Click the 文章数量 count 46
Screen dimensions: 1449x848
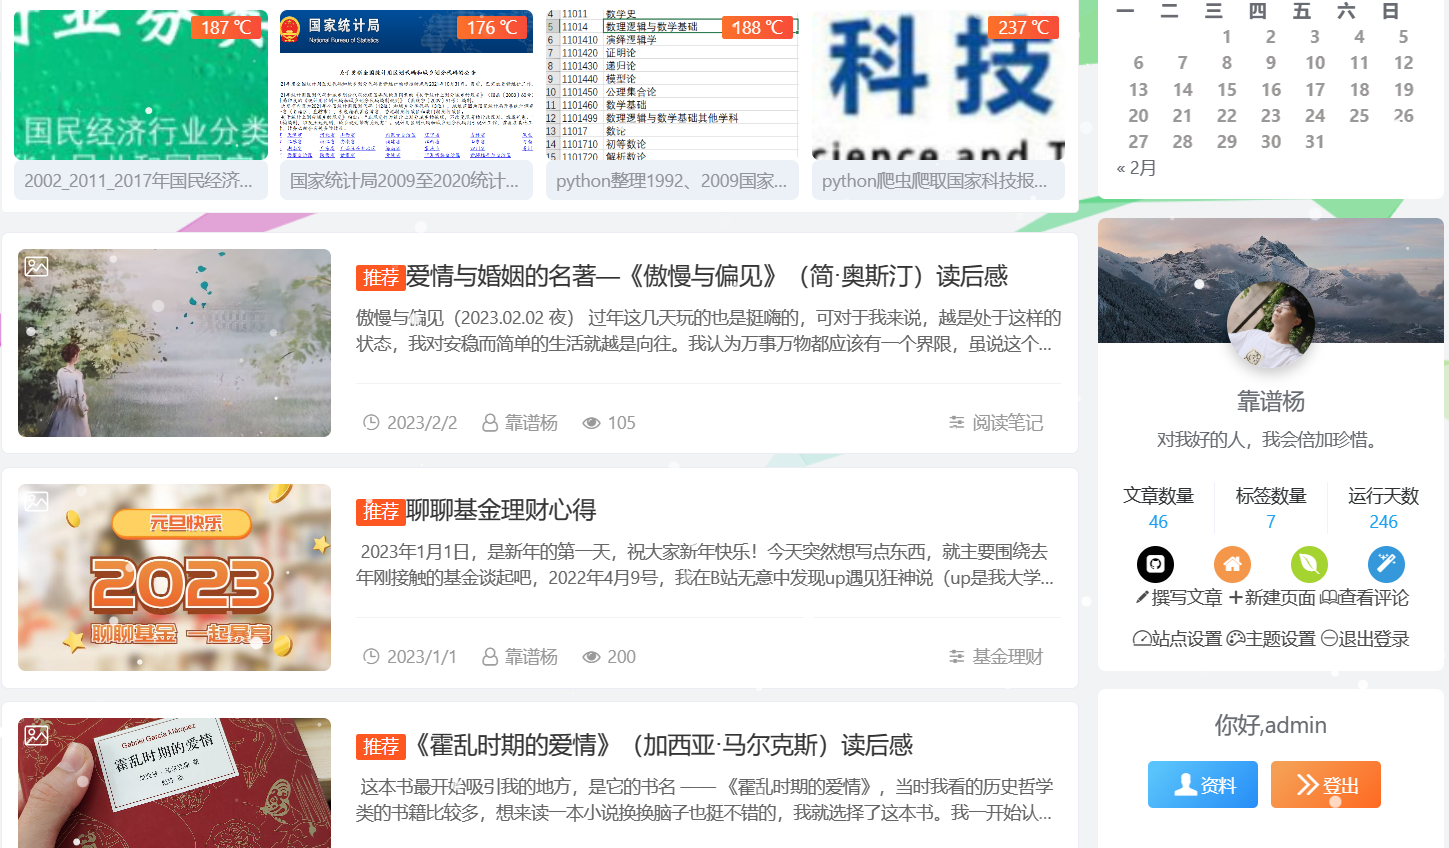coord(1158,522)
